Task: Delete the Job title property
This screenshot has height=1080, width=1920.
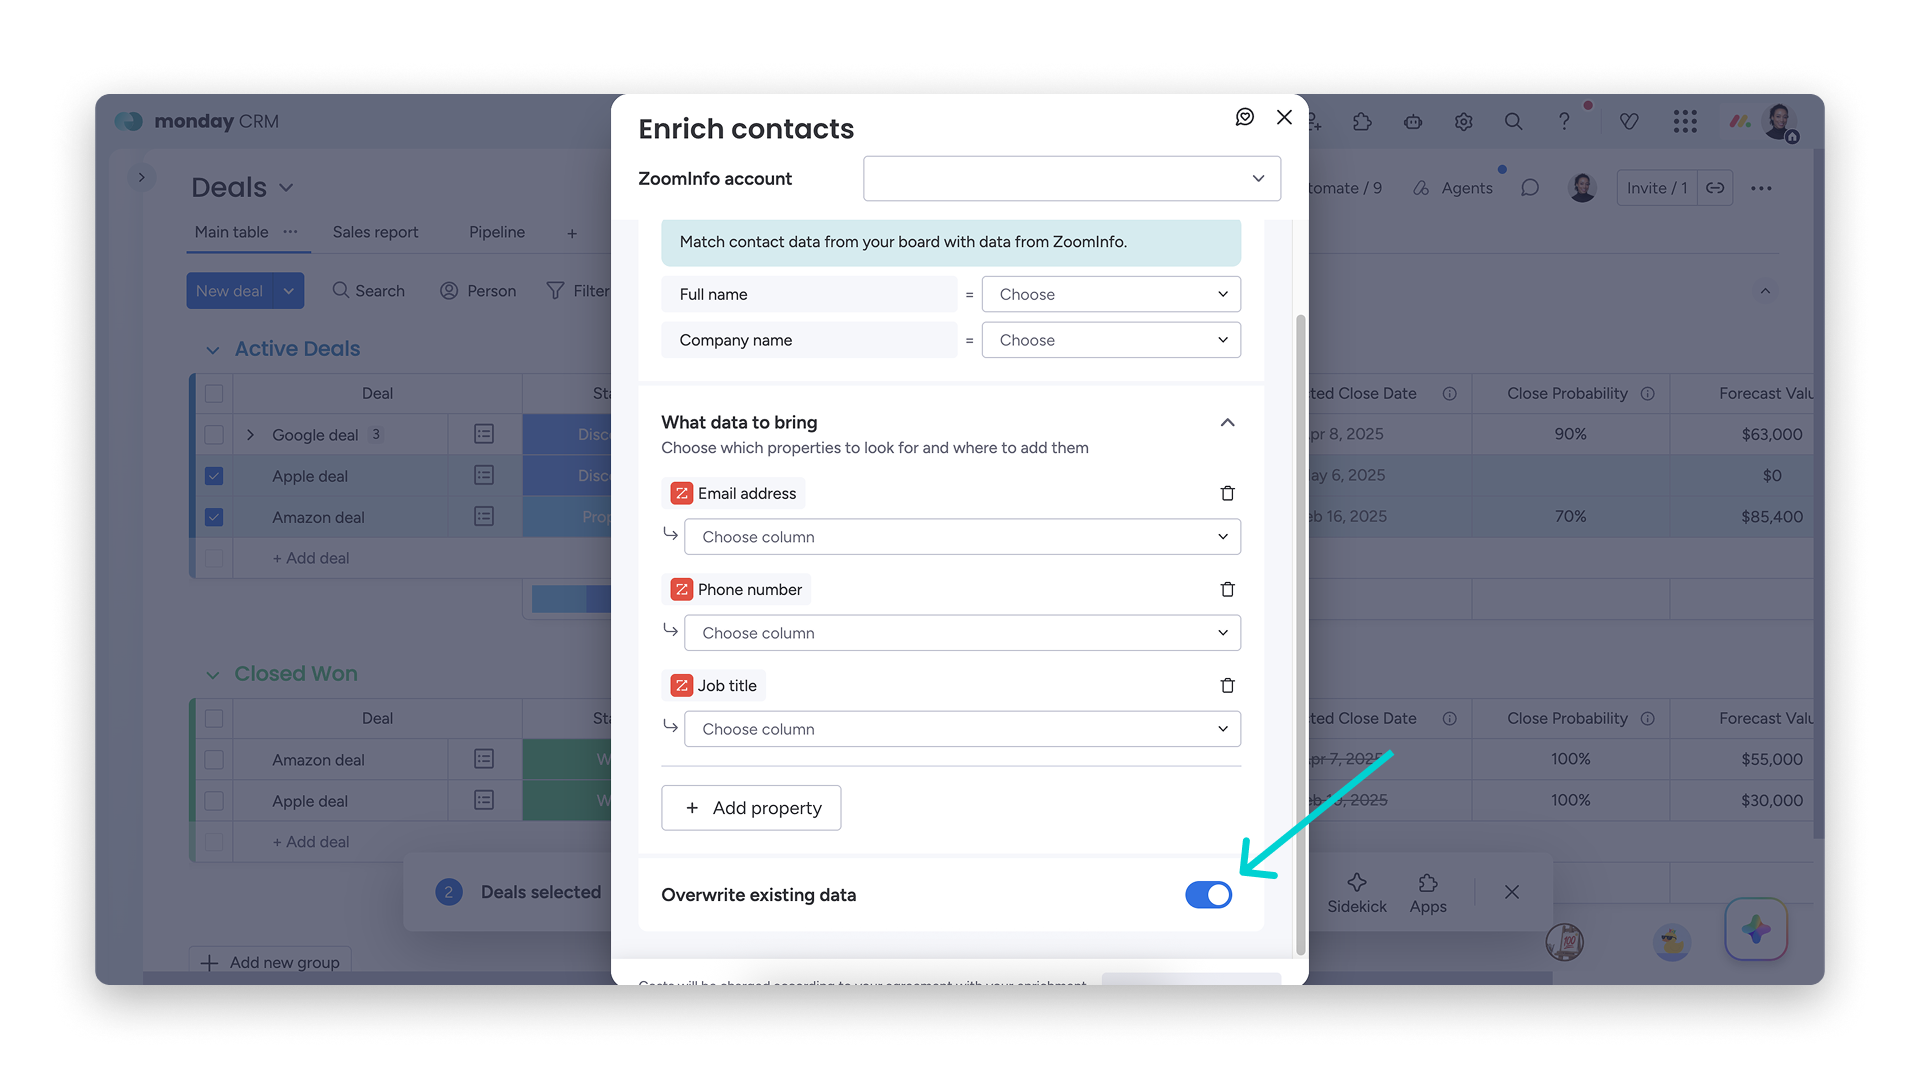Action: [1227, 685]
